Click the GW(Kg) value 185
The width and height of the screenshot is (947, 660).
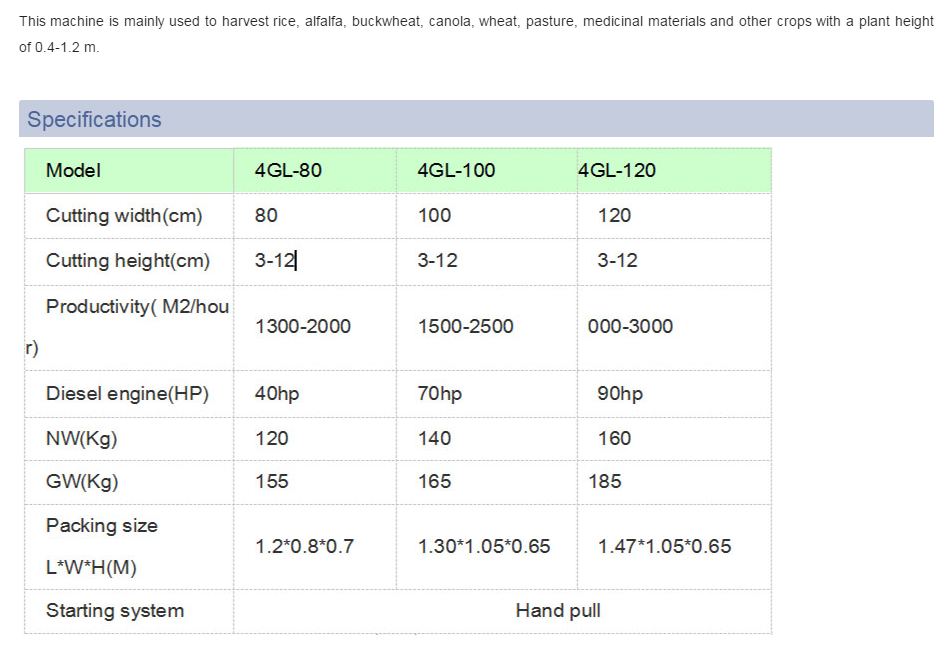coord(604,482)
